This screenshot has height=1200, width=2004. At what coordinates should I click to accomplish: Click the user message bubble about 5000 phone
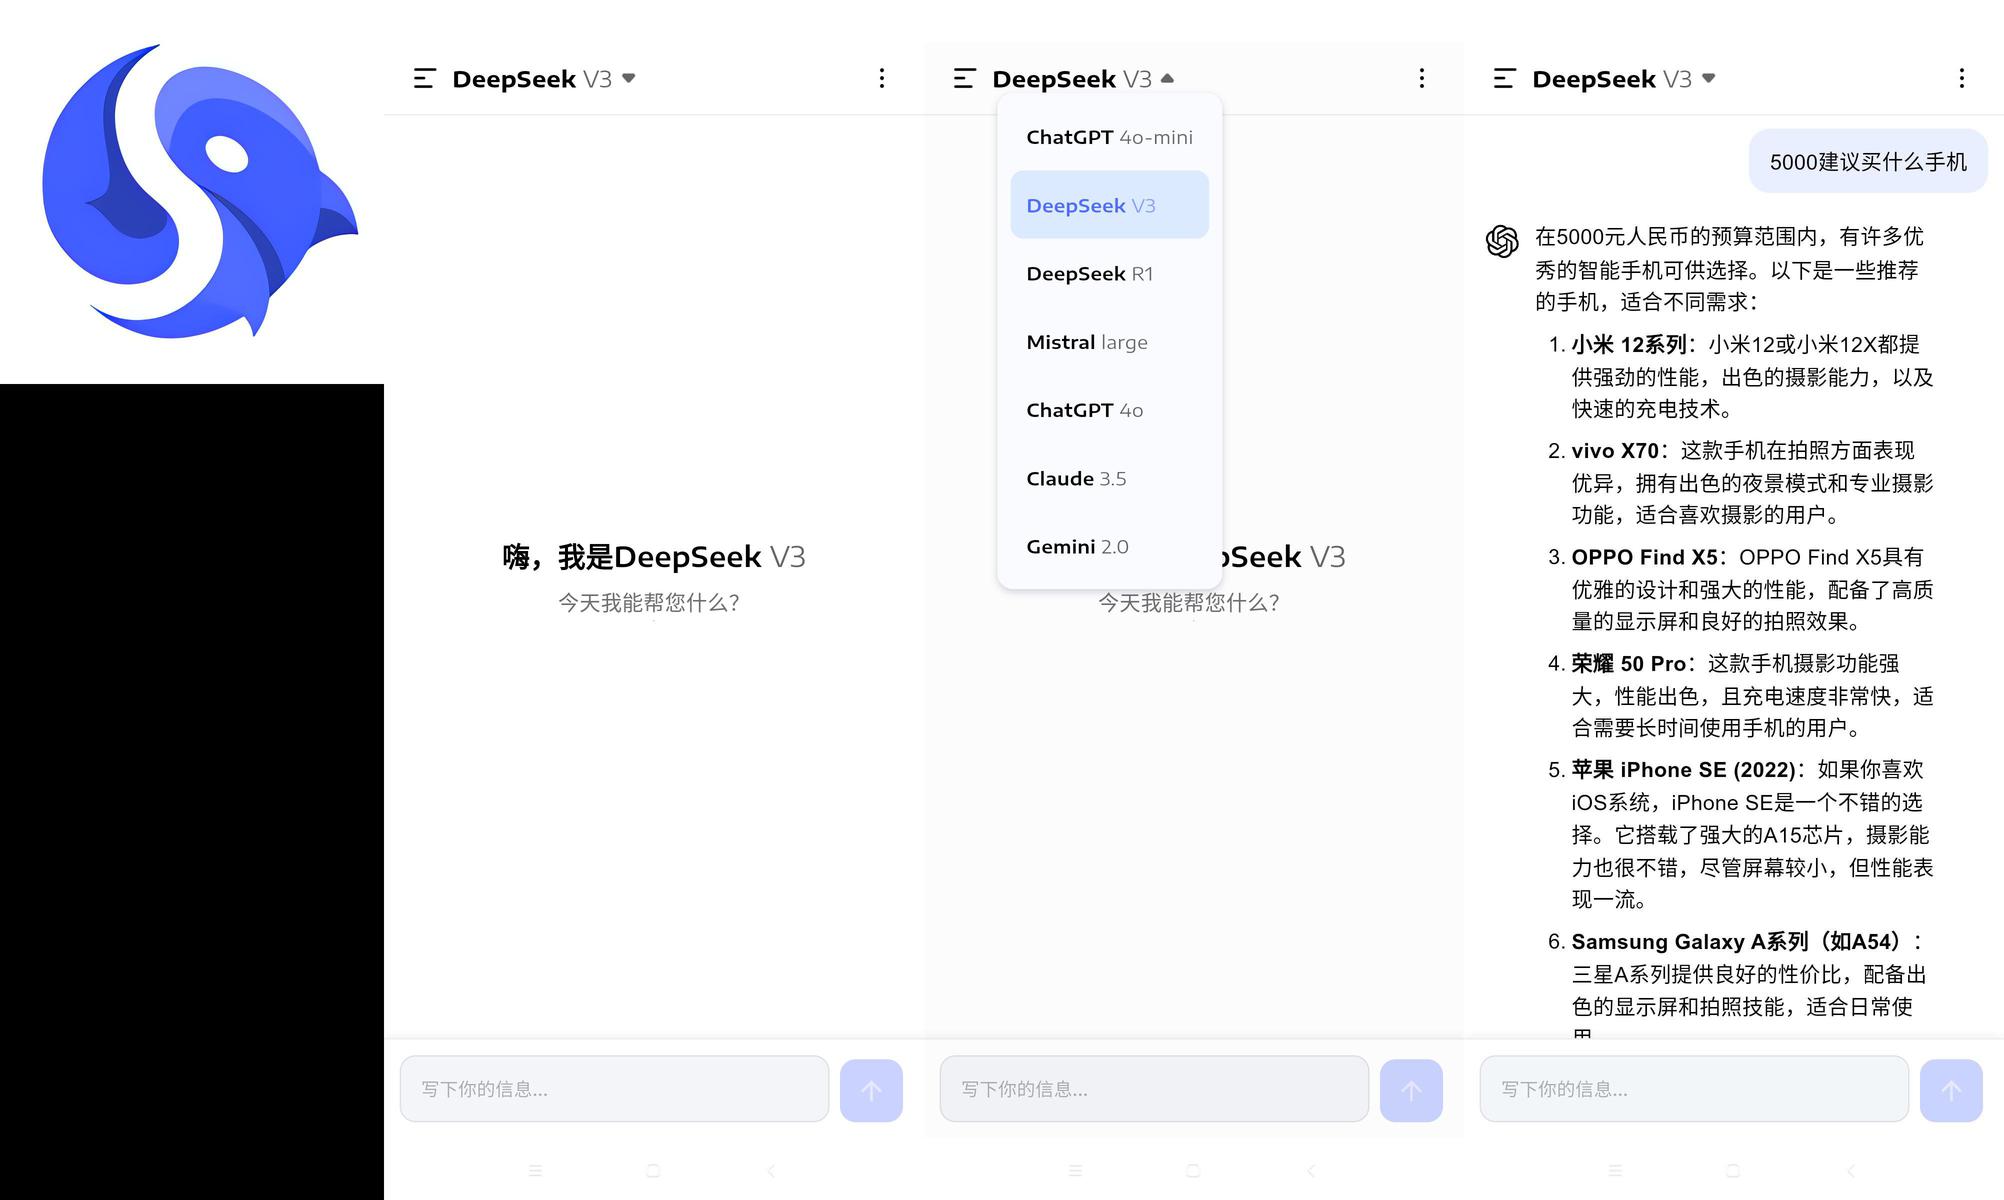pos(1867,161)
